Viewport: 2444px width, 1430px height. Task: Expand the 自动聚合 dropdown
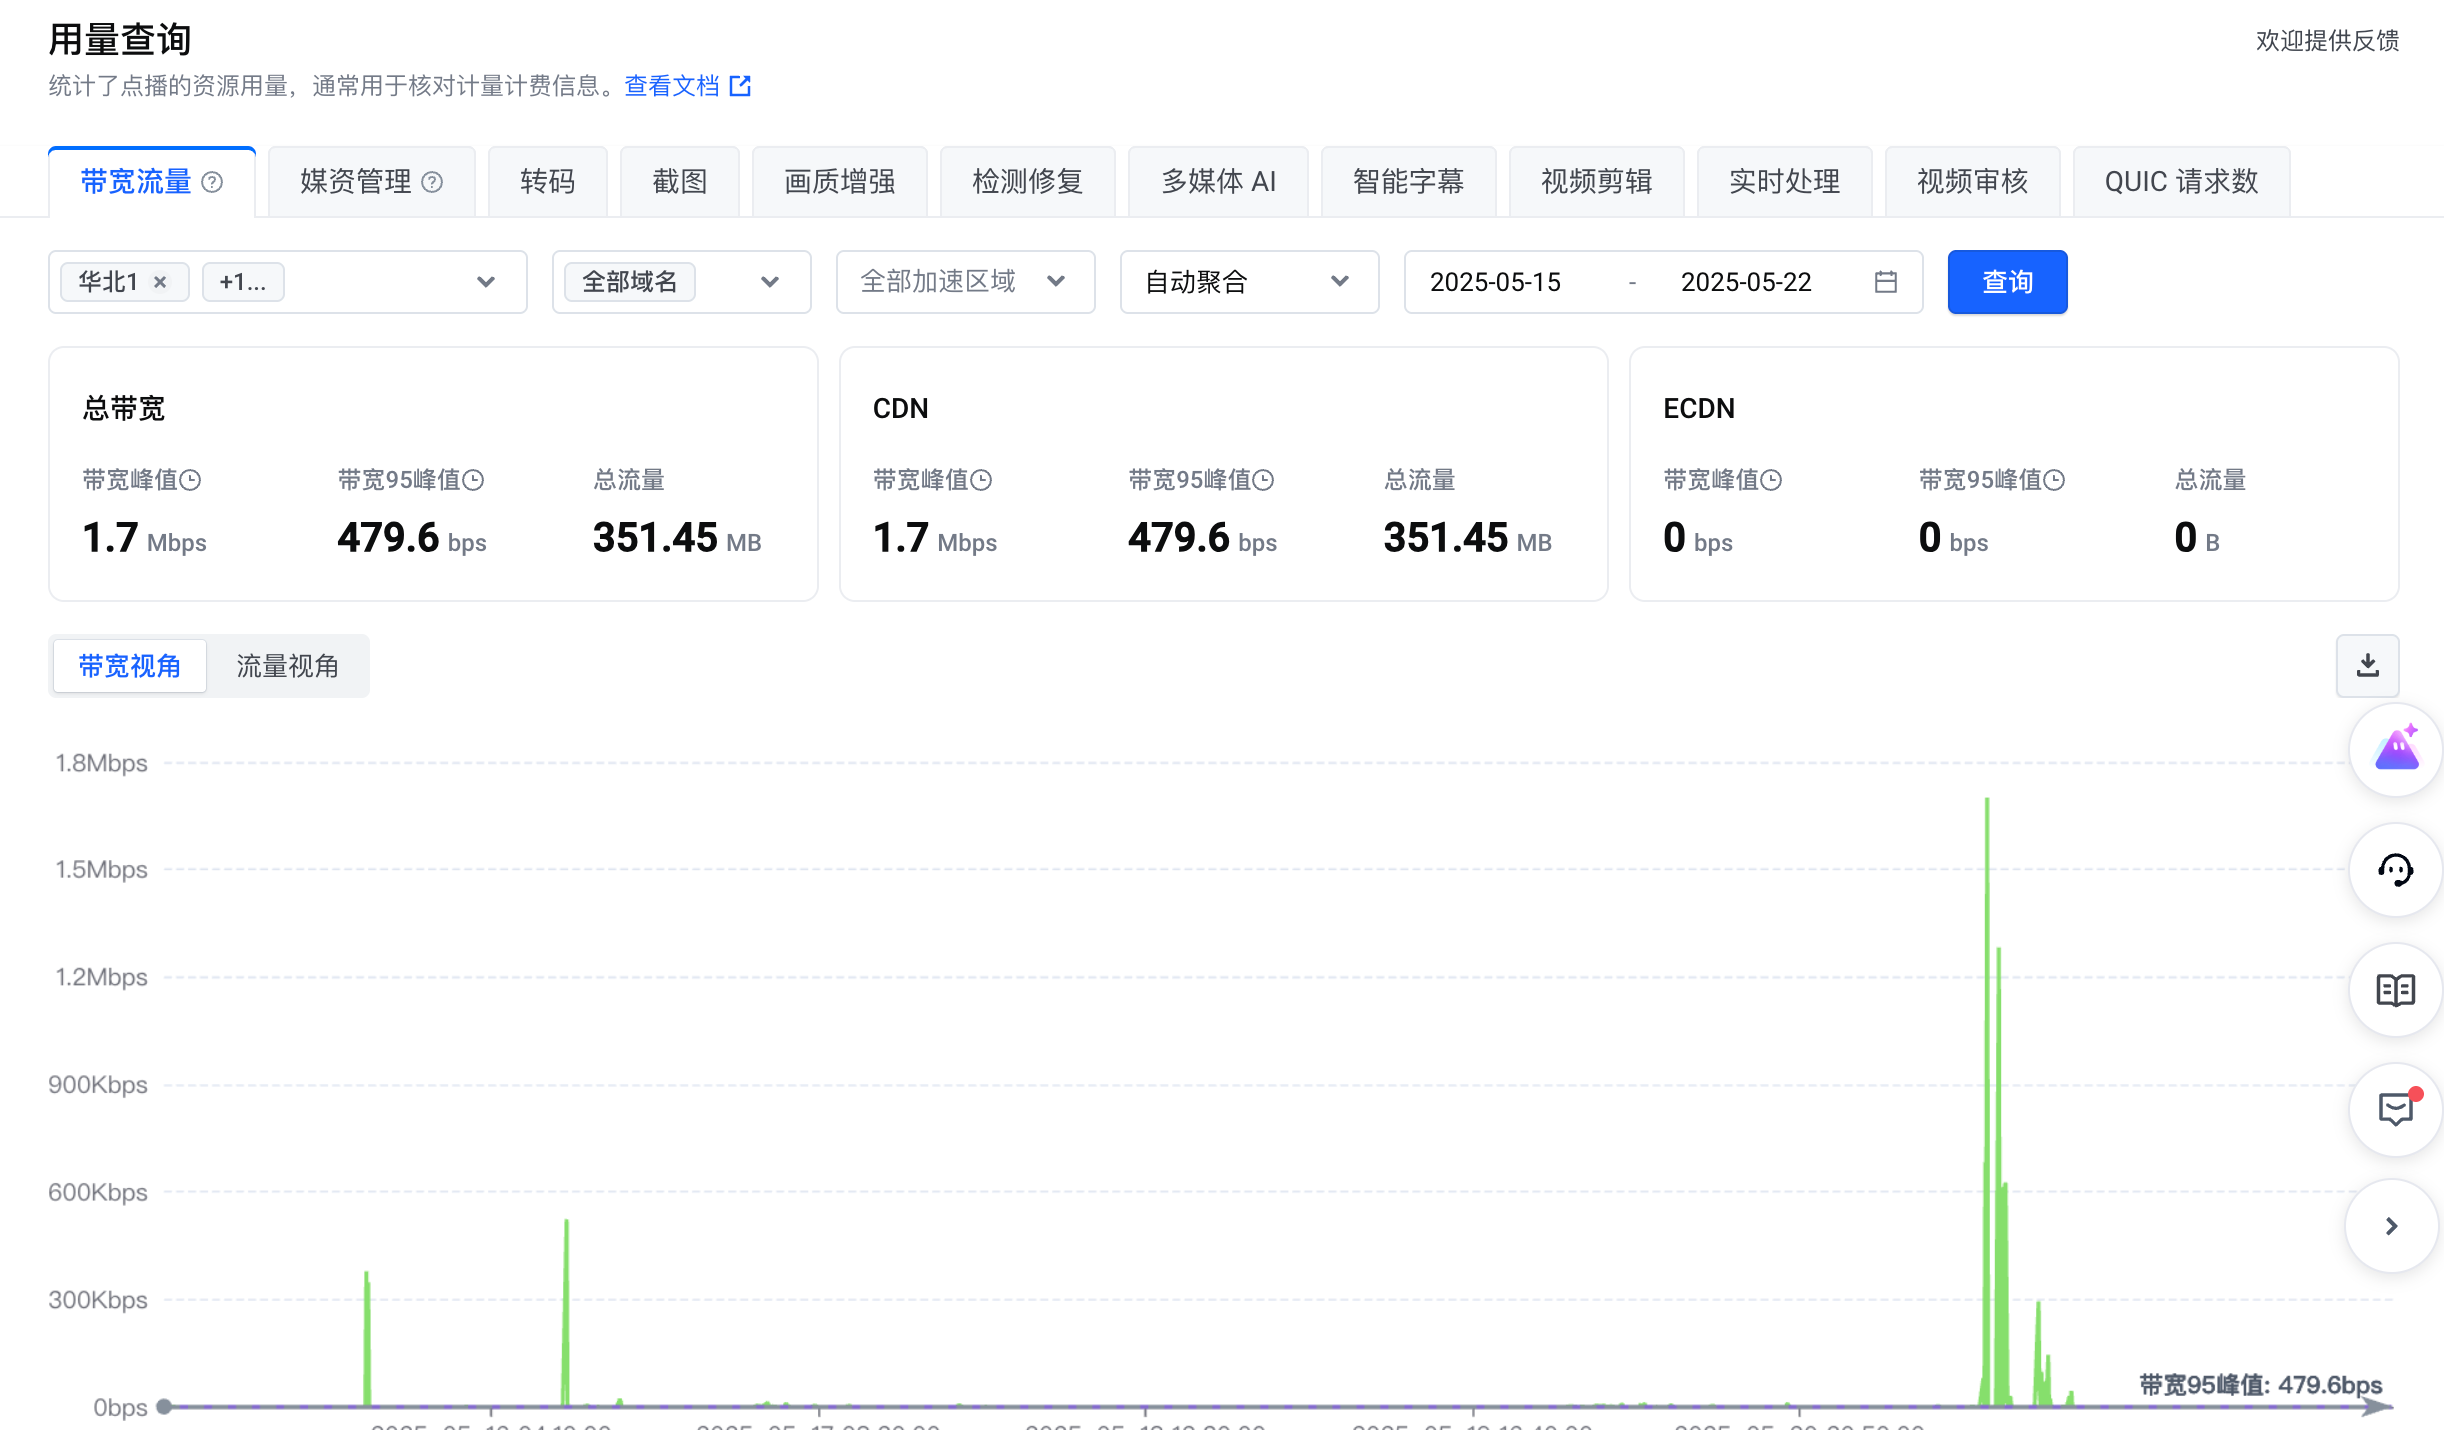[x=1248, y=282]
